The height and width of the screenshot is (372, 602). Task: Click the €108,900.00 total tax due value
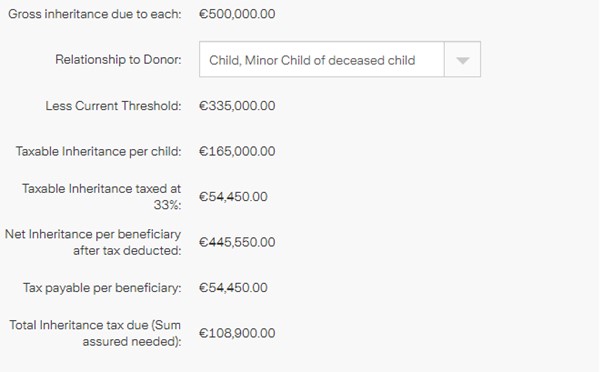[237, 333]
